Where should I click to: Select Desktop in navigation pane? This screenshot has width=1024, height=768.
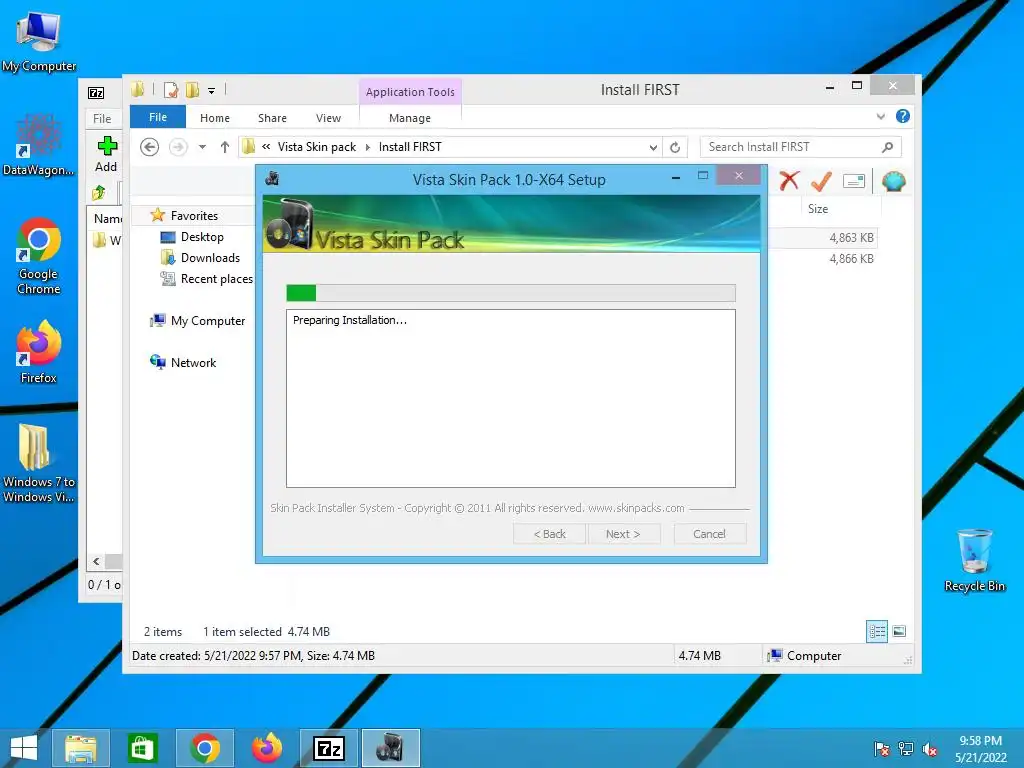click(x=202, y=237)
